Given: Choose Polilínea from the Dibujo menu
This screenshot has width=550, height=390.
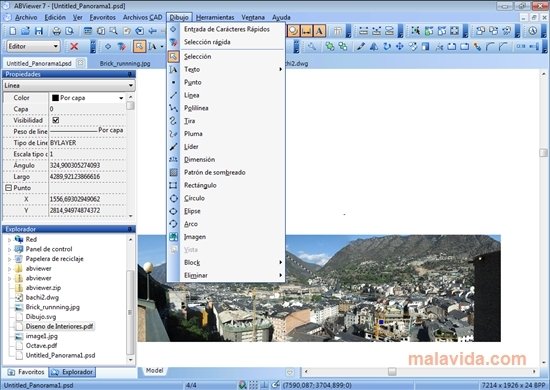Looking at the screenshot, I should [x=226, y=108].
